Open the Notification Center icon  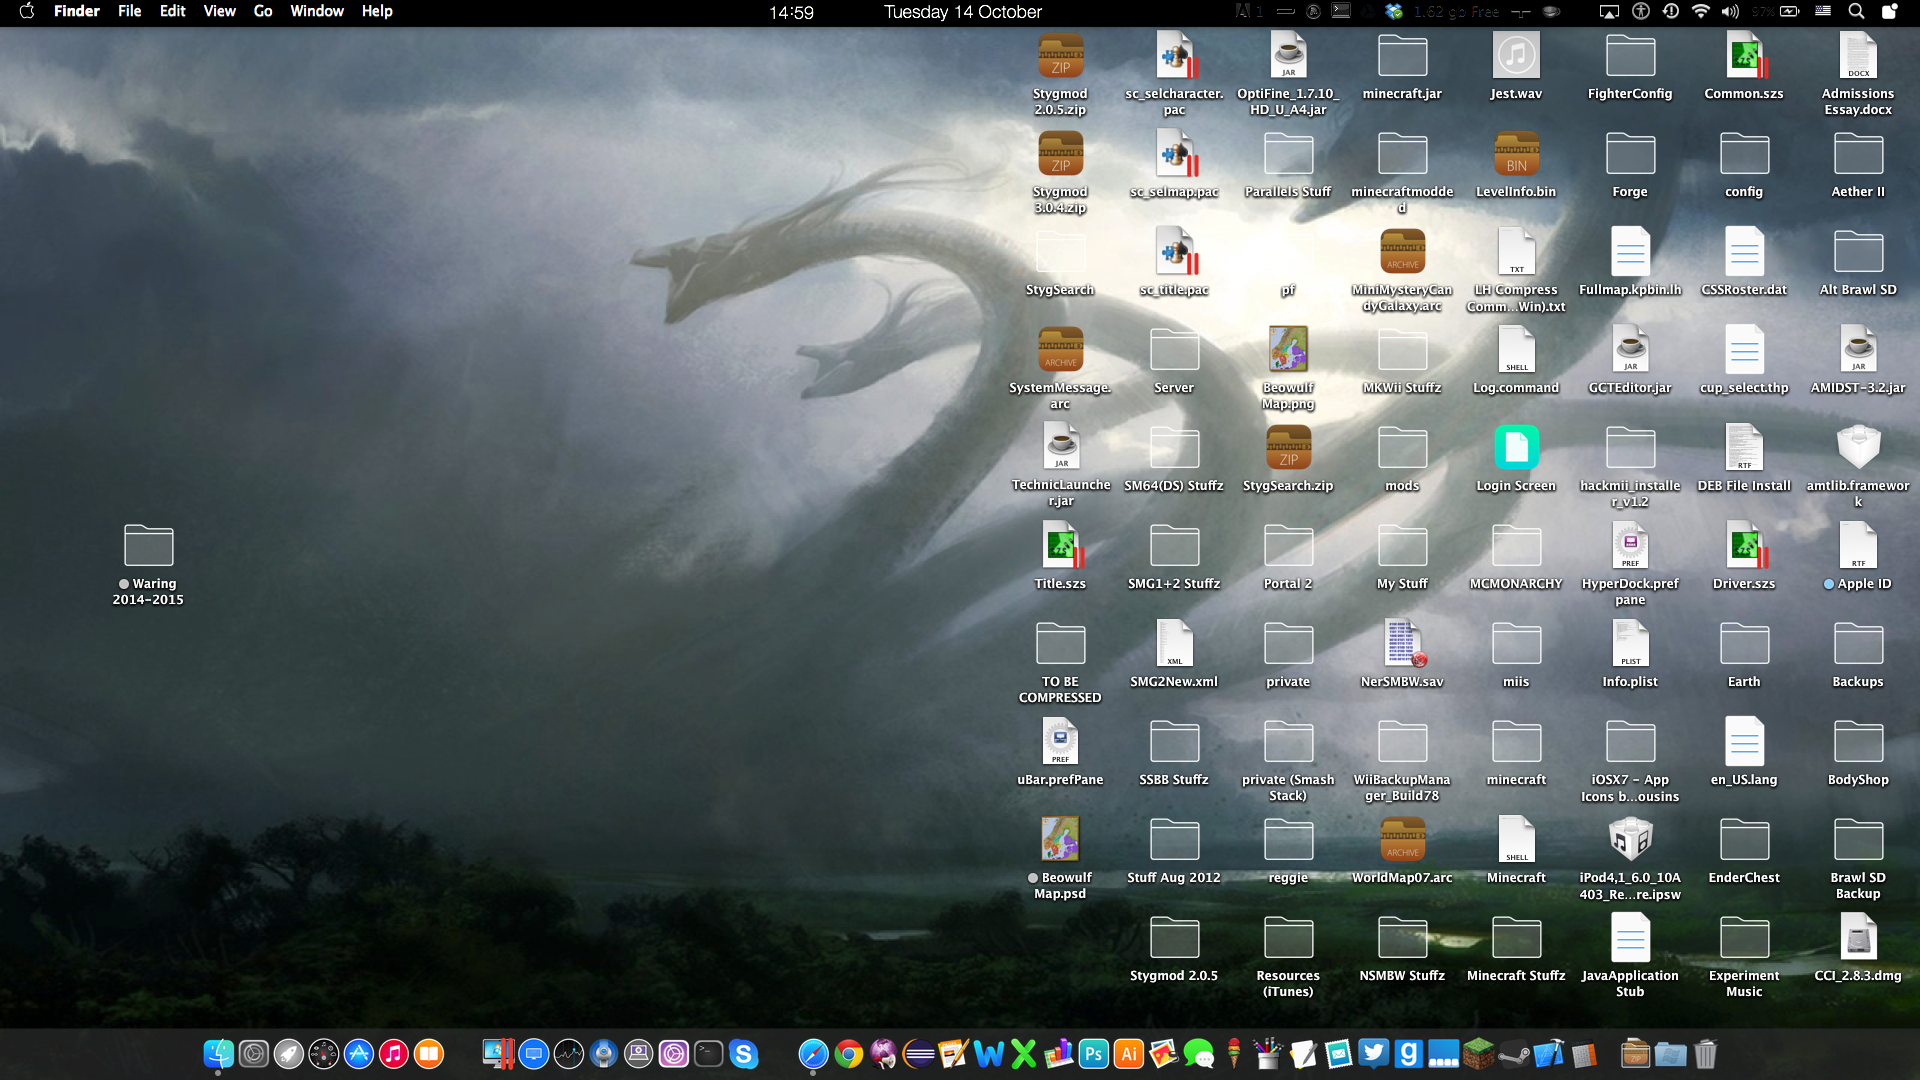tap(1889, 12)
